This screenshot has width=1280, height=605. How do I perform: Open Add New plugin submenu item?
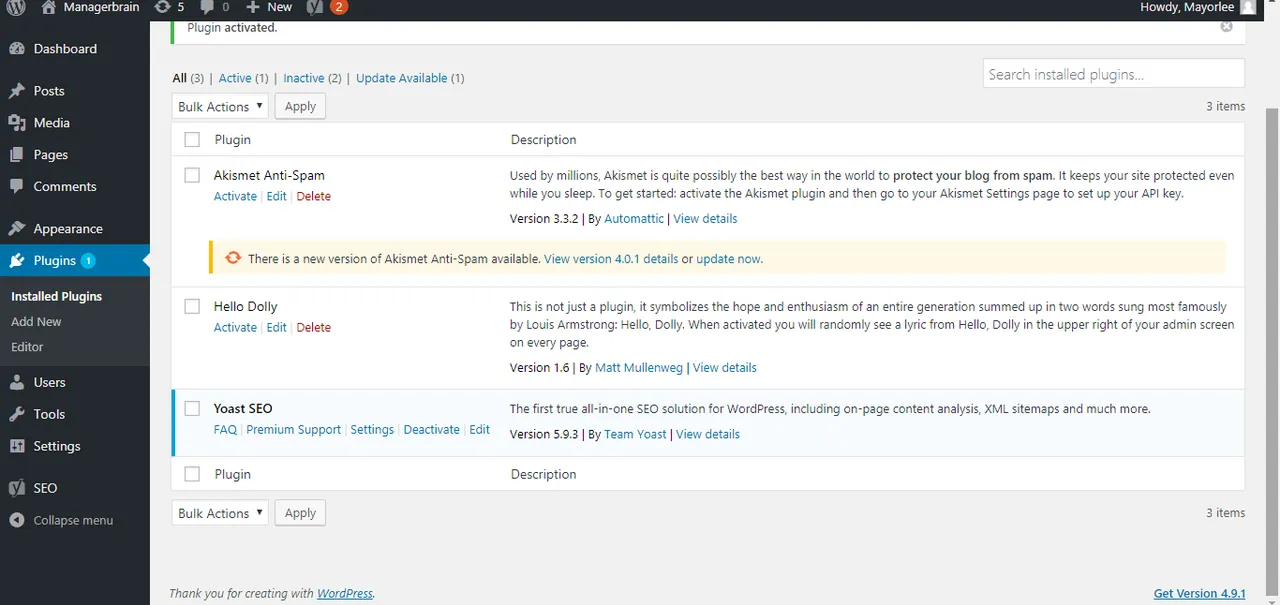[36, 322]
